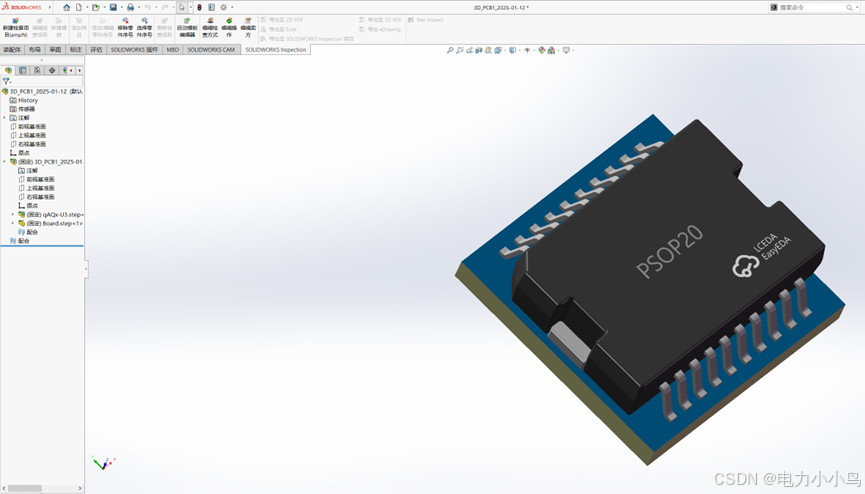Open the PropertyManager panel tab
The image size is (865, 494).
coord(23,71)
